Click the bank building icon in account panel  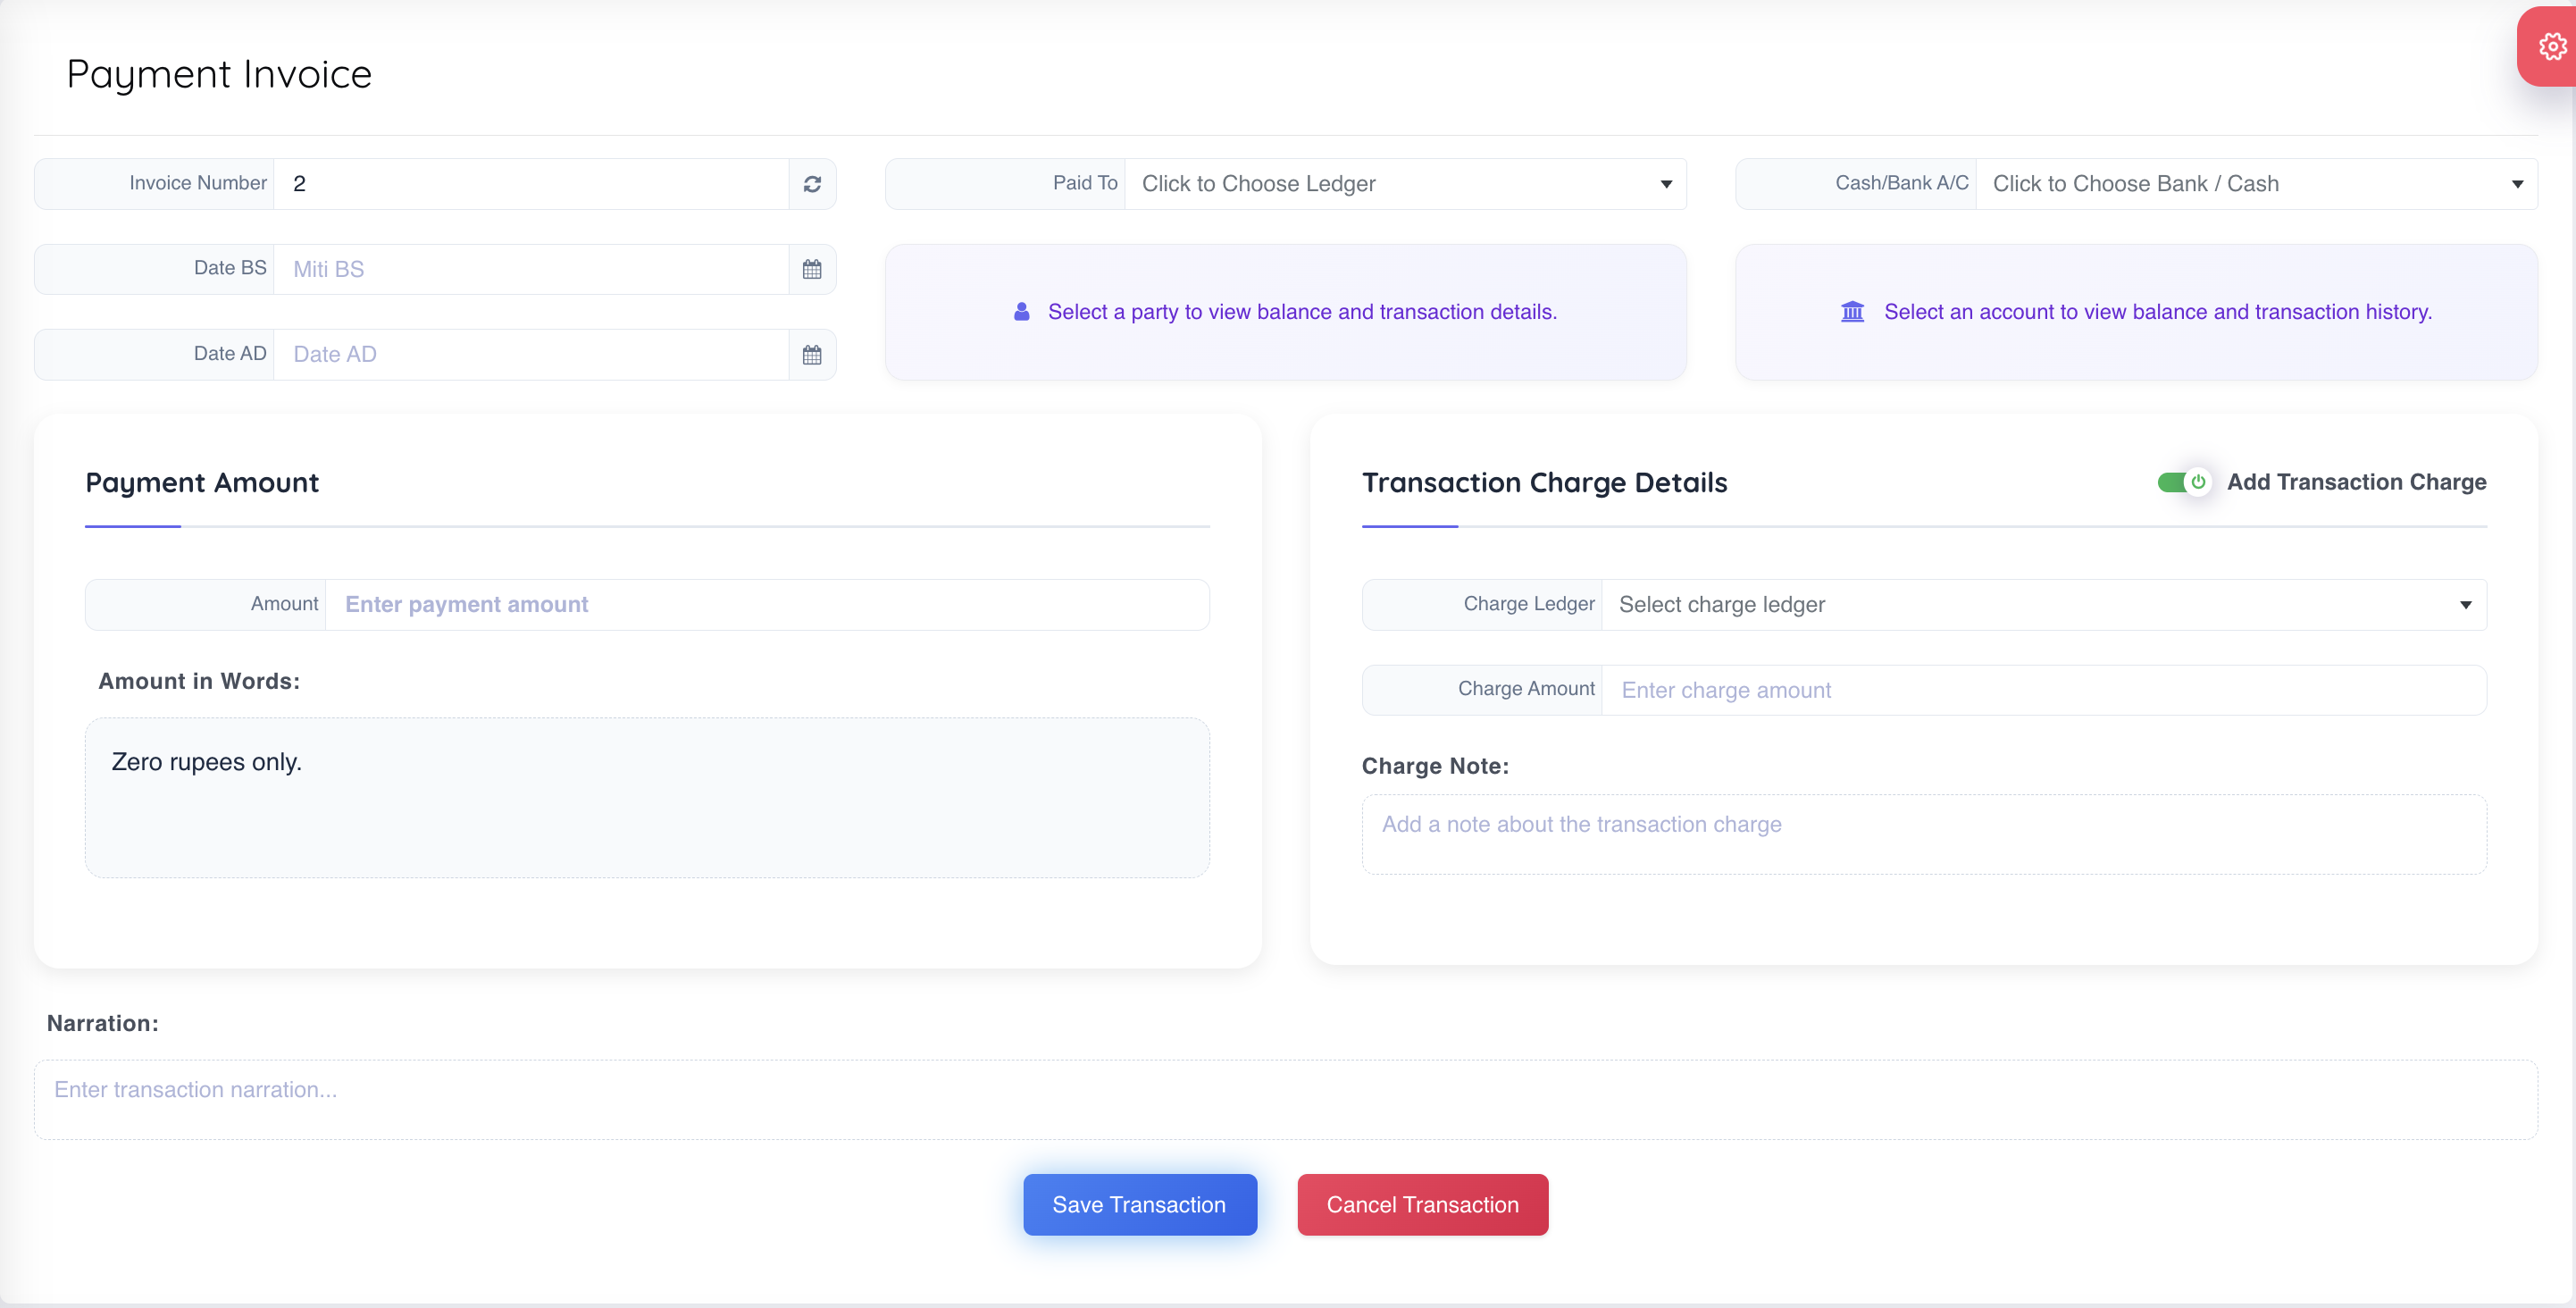pyautogui.click(x=1852, y=312)
